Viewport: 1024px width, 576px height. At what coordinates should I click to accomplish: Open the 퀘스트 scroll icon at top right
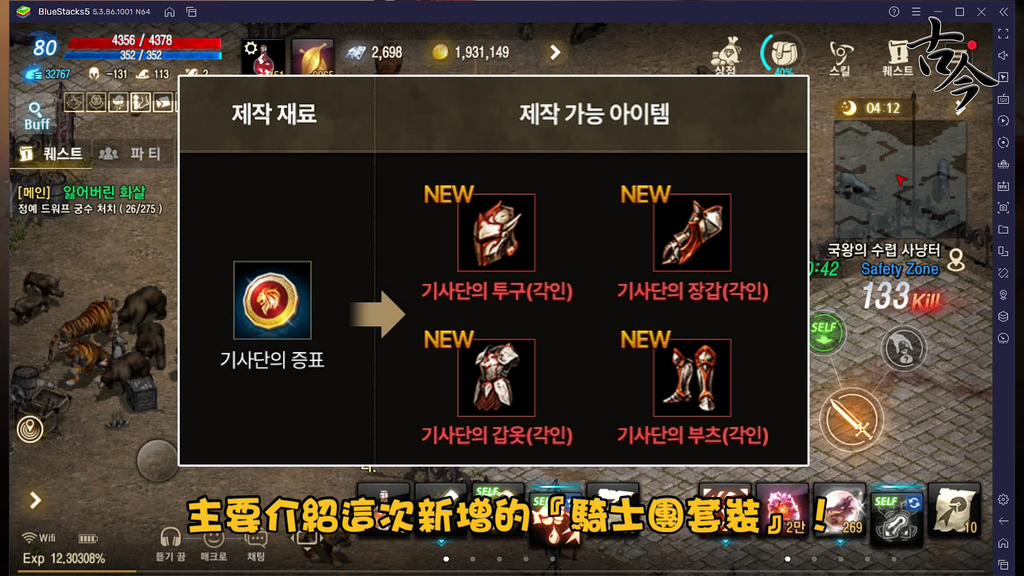coord(898,57)
